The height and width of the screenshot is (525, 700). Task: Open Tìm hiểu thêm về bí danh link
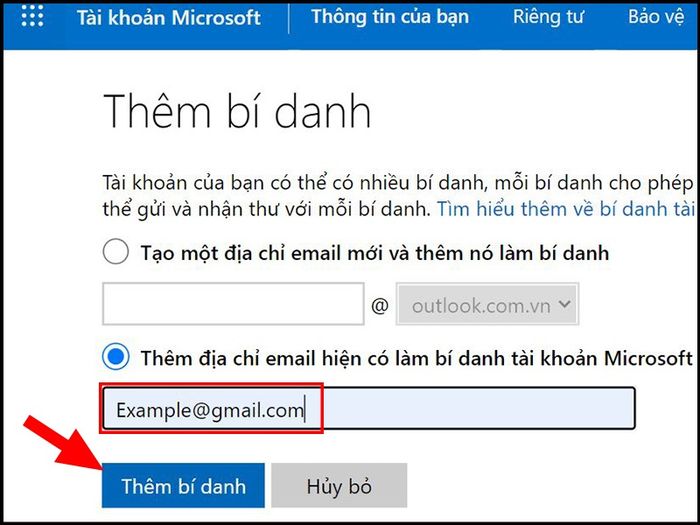tap(566, 209)
